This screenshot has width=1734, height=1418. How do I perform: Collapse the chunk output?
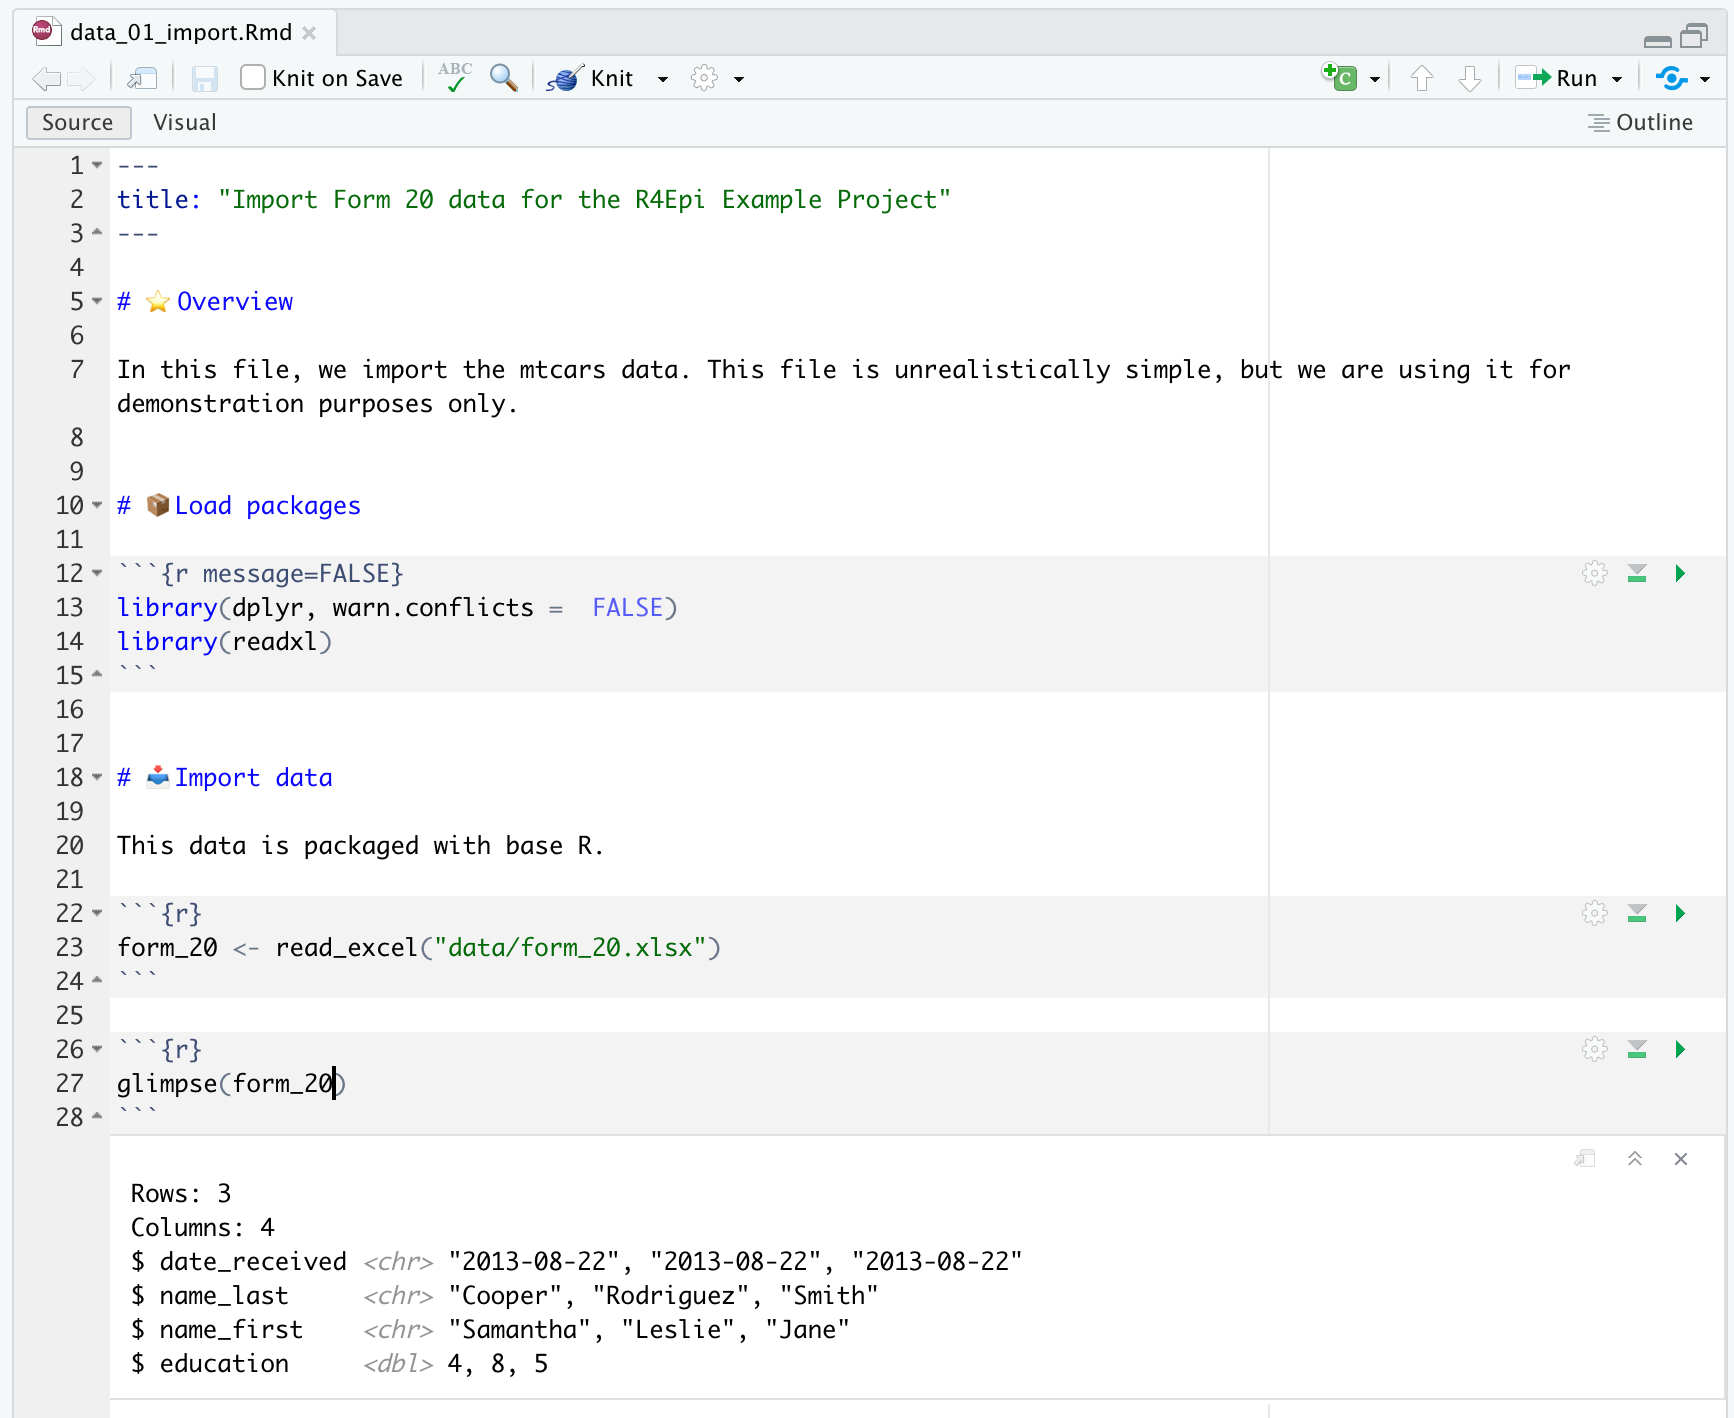click(x=1635, y=1159)
